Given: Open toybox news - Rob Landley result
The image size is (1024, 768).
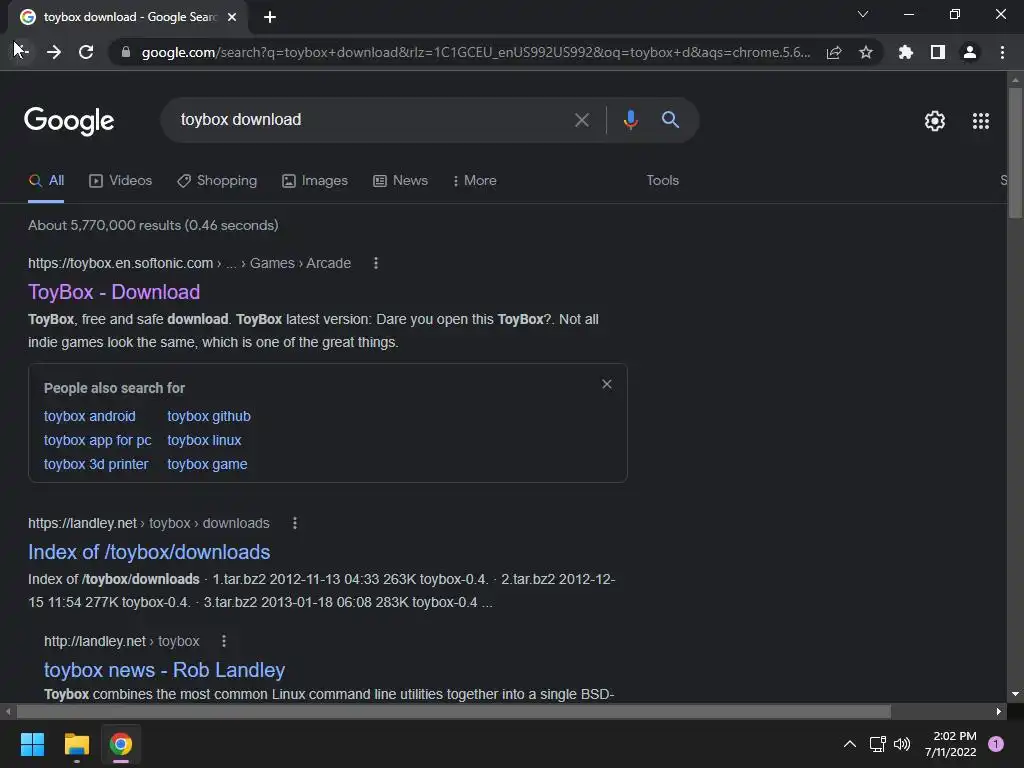Looking at the screenshot, I should tap(165, 670).
